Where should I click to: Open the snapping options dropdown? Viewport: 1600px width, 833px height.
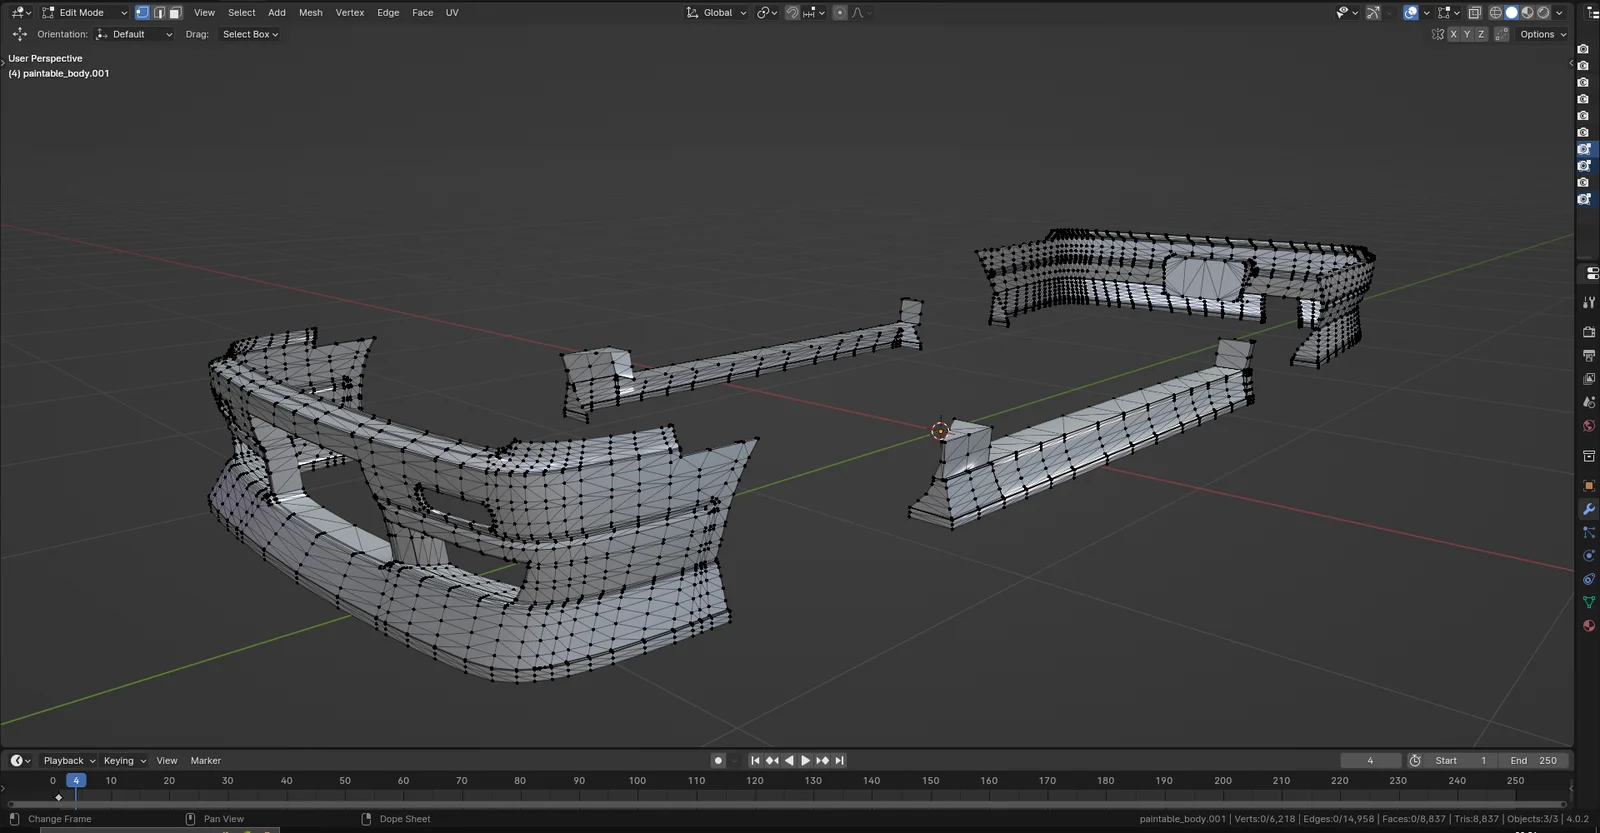pos(814,13)
